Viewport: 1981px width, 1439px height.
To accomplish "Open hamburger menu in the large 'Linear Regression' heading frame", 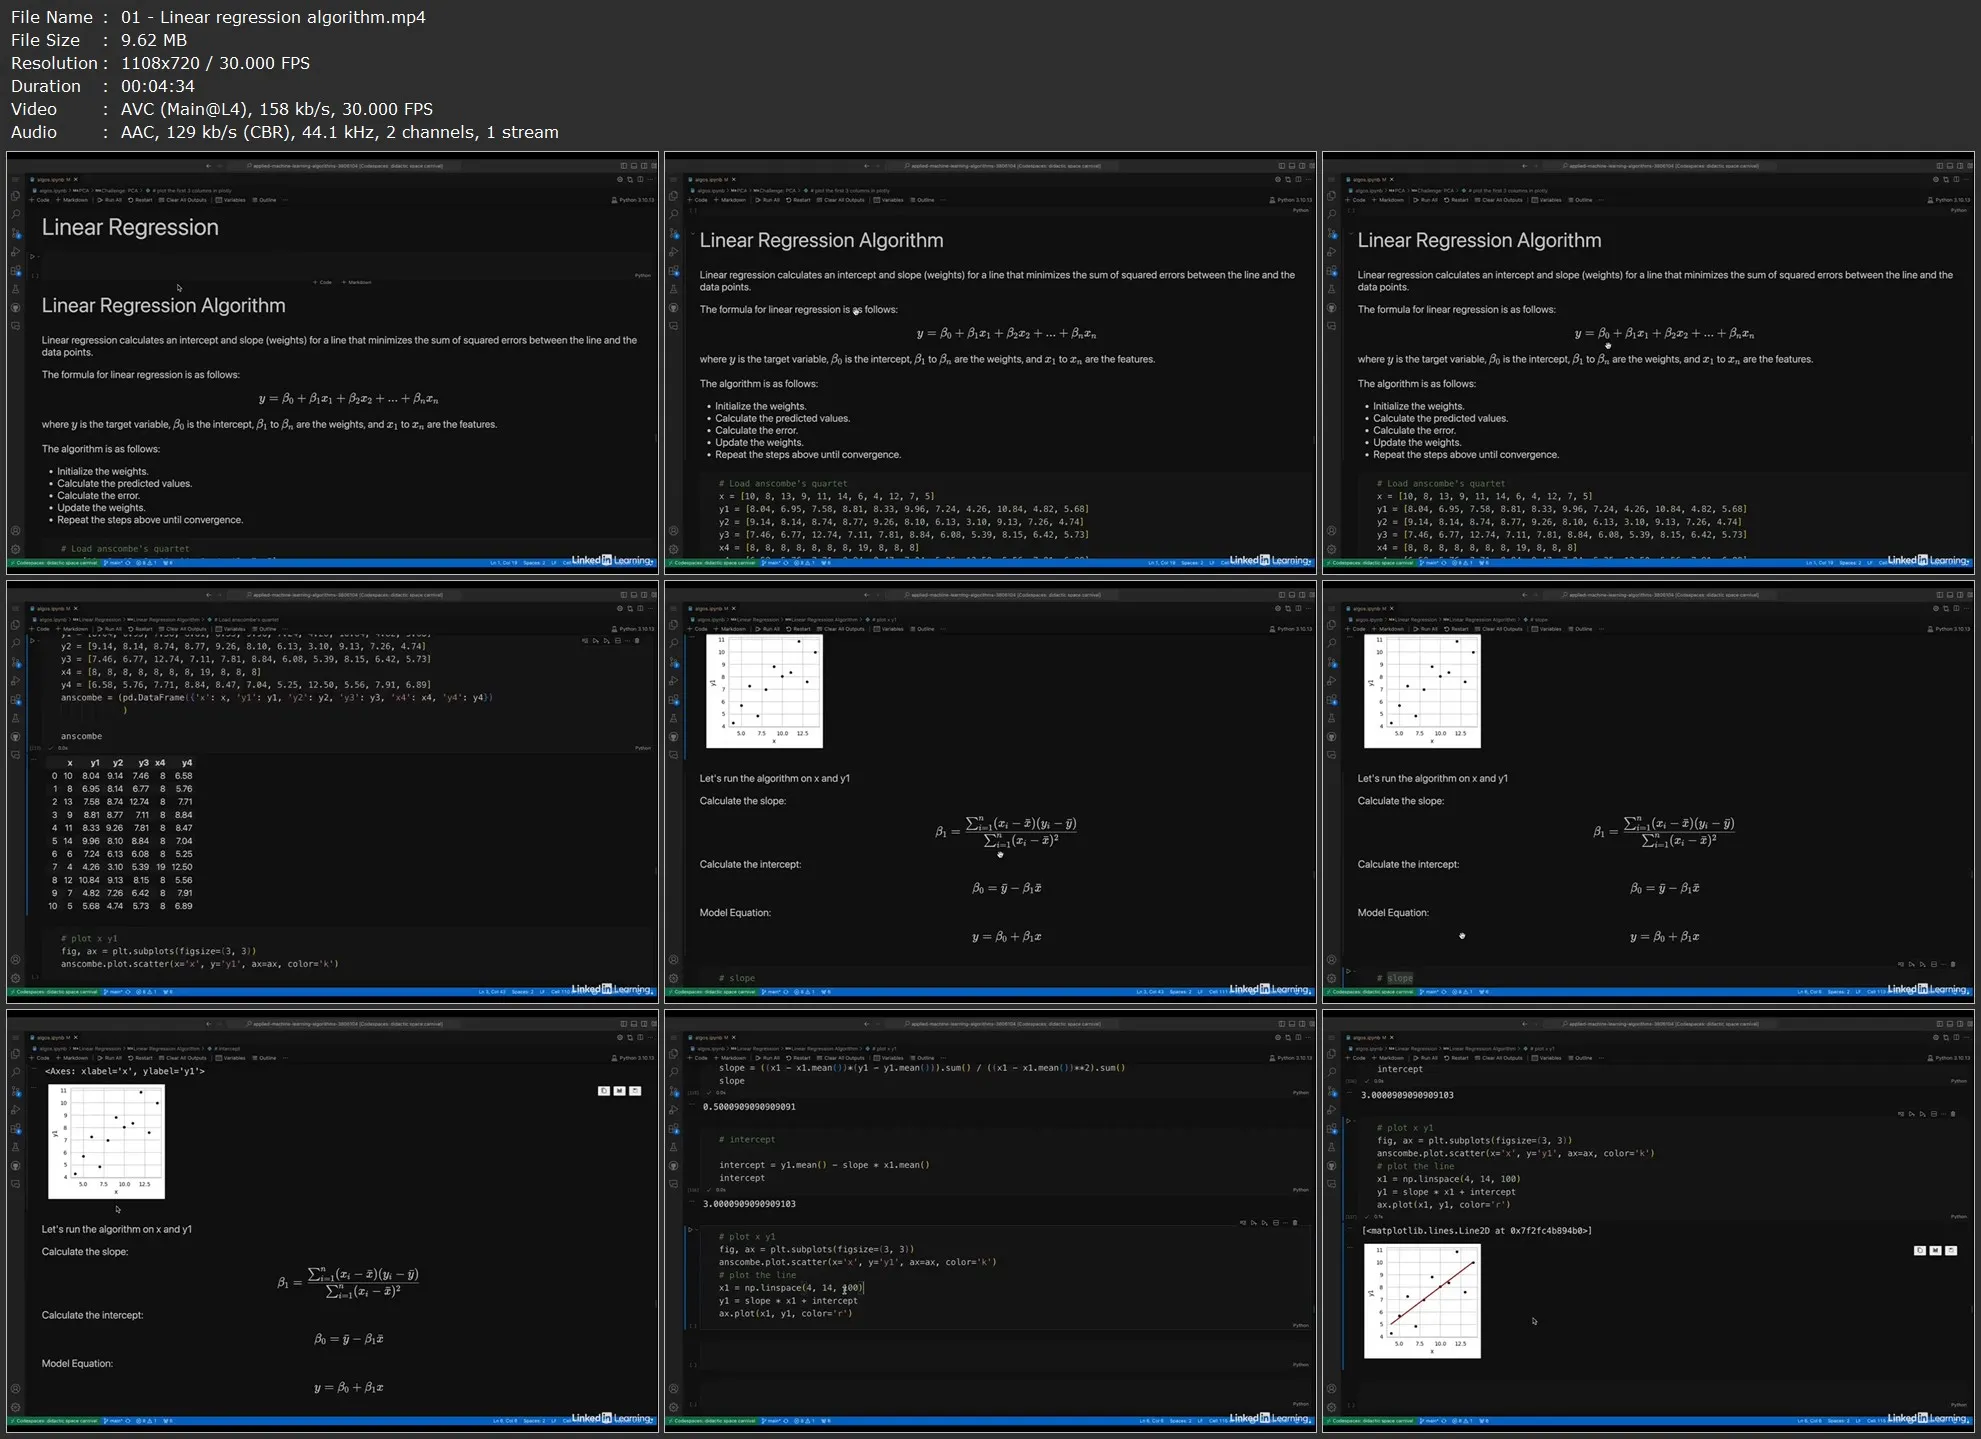I will (x=15, y=179).
